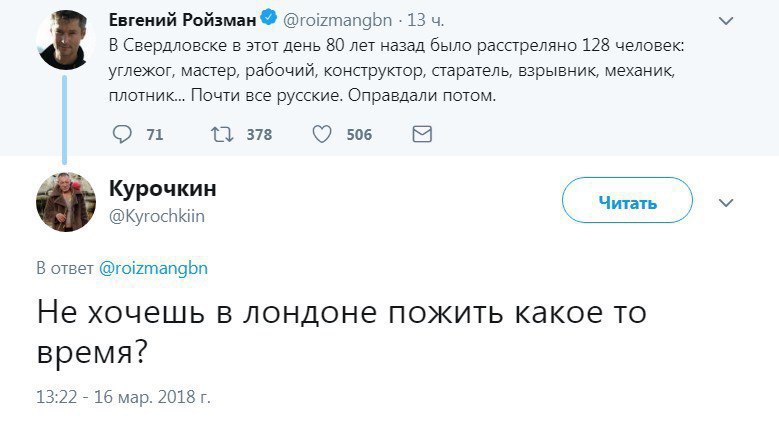Image resolution: width=779 pixels, height=424 pixels.
Task: Send tweet via direct message envelope icon
Action: tap(422, 134)
